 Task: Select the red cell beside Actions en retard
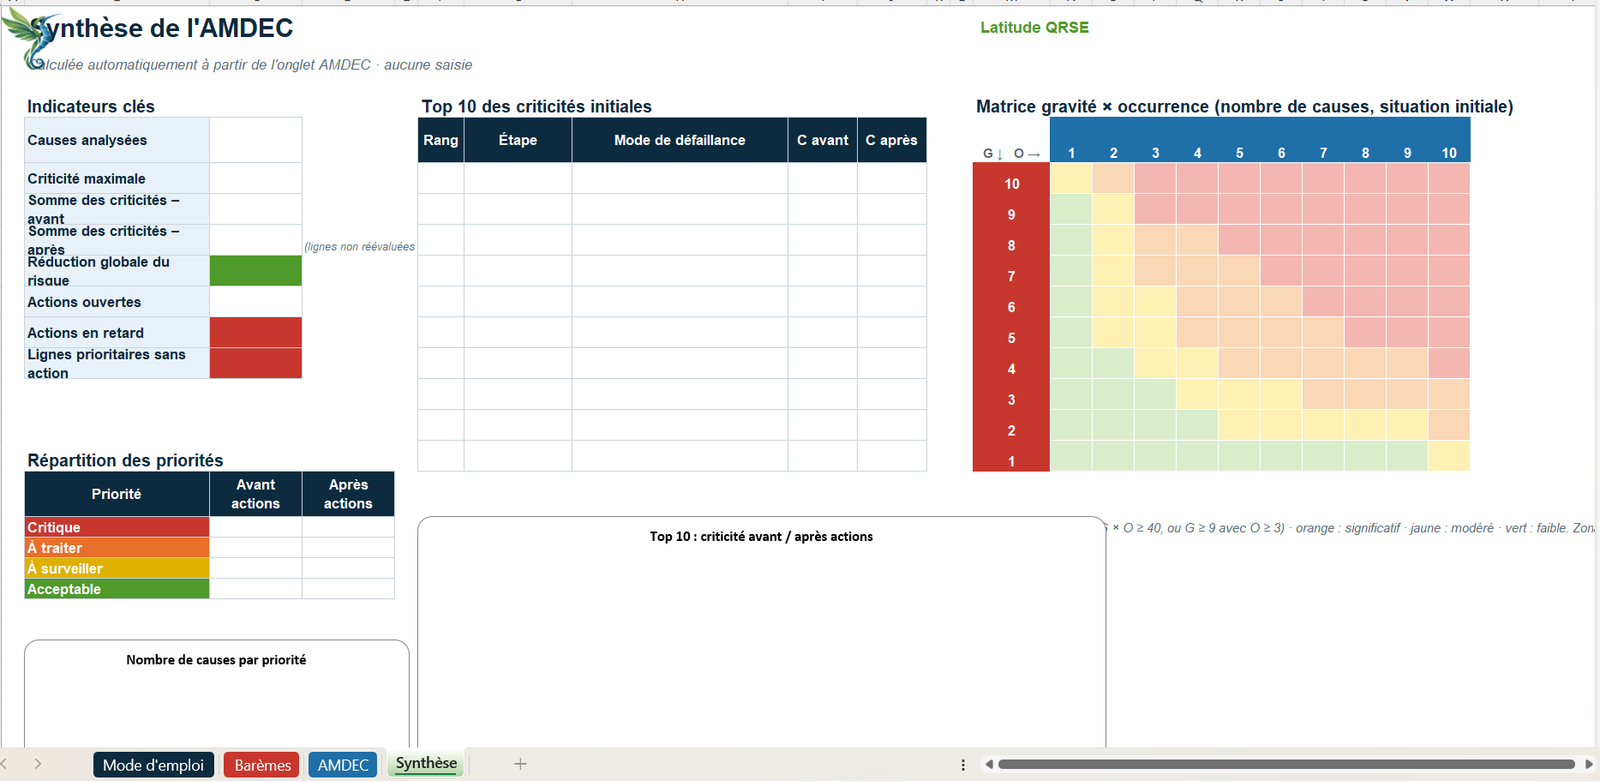coord(256,333)
